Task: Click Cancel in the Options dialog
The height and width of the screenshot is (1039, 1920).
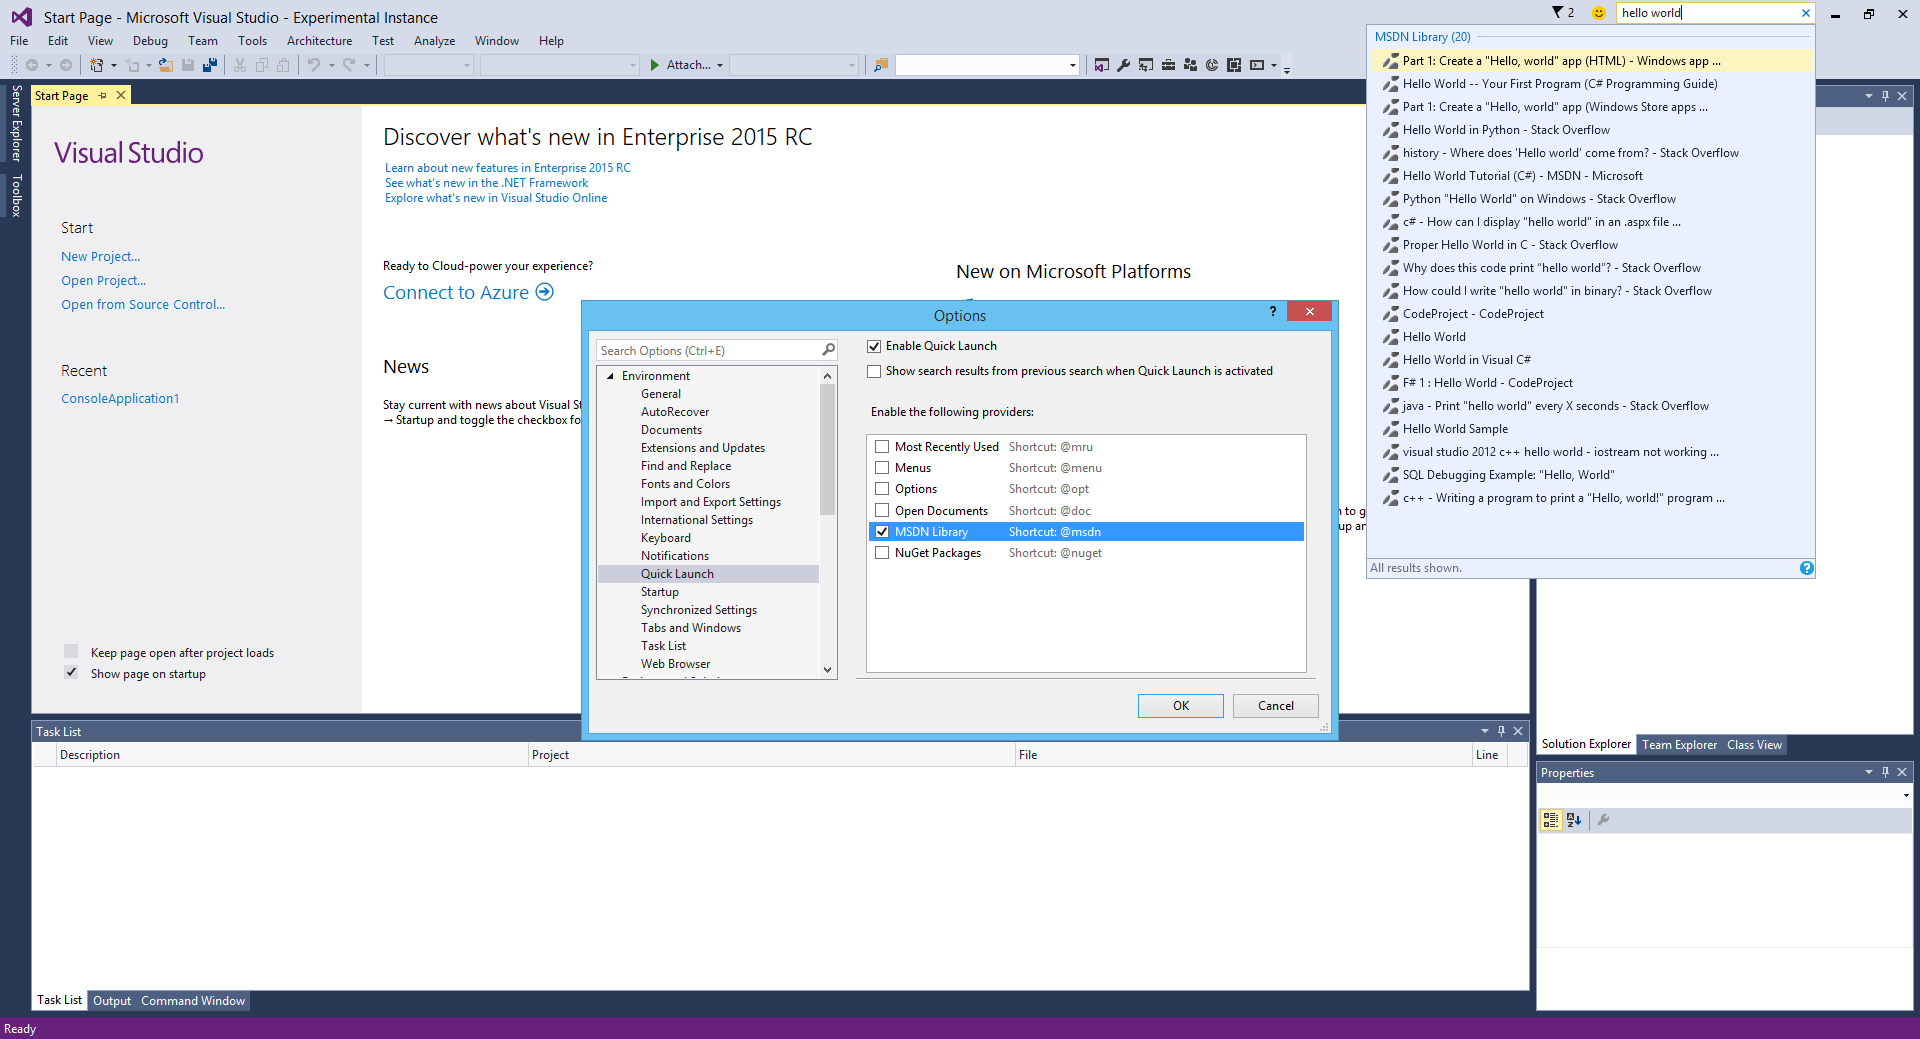Action: coord(1276,706)
